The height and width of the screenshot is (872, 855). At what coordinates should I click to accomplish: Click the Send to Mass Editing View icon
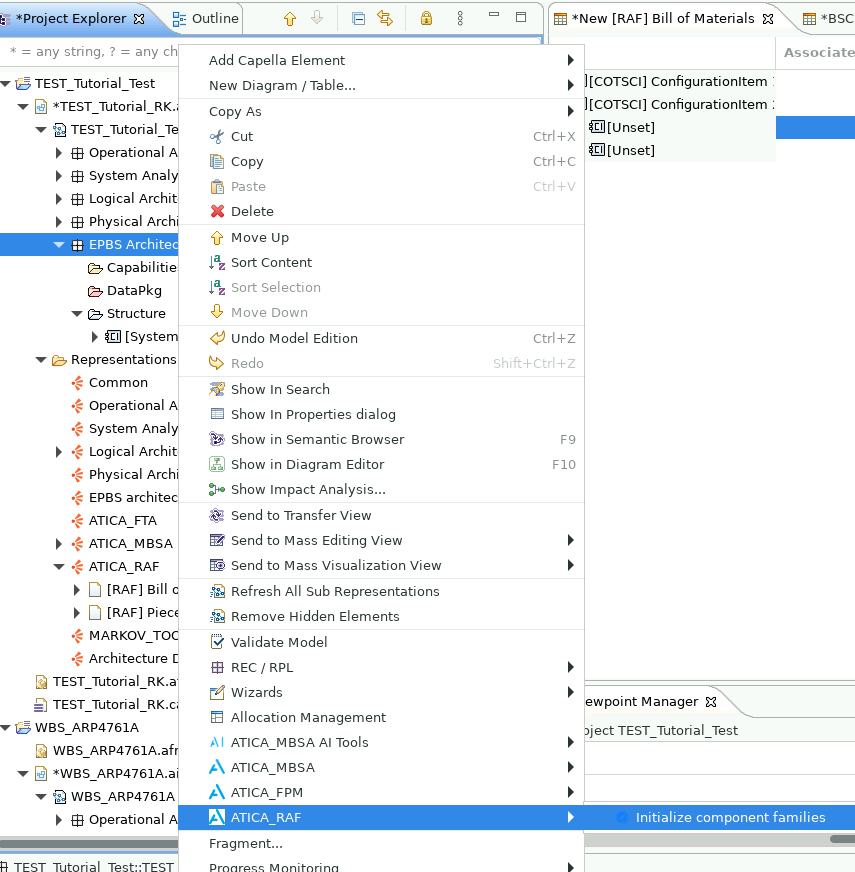[217, 541]
